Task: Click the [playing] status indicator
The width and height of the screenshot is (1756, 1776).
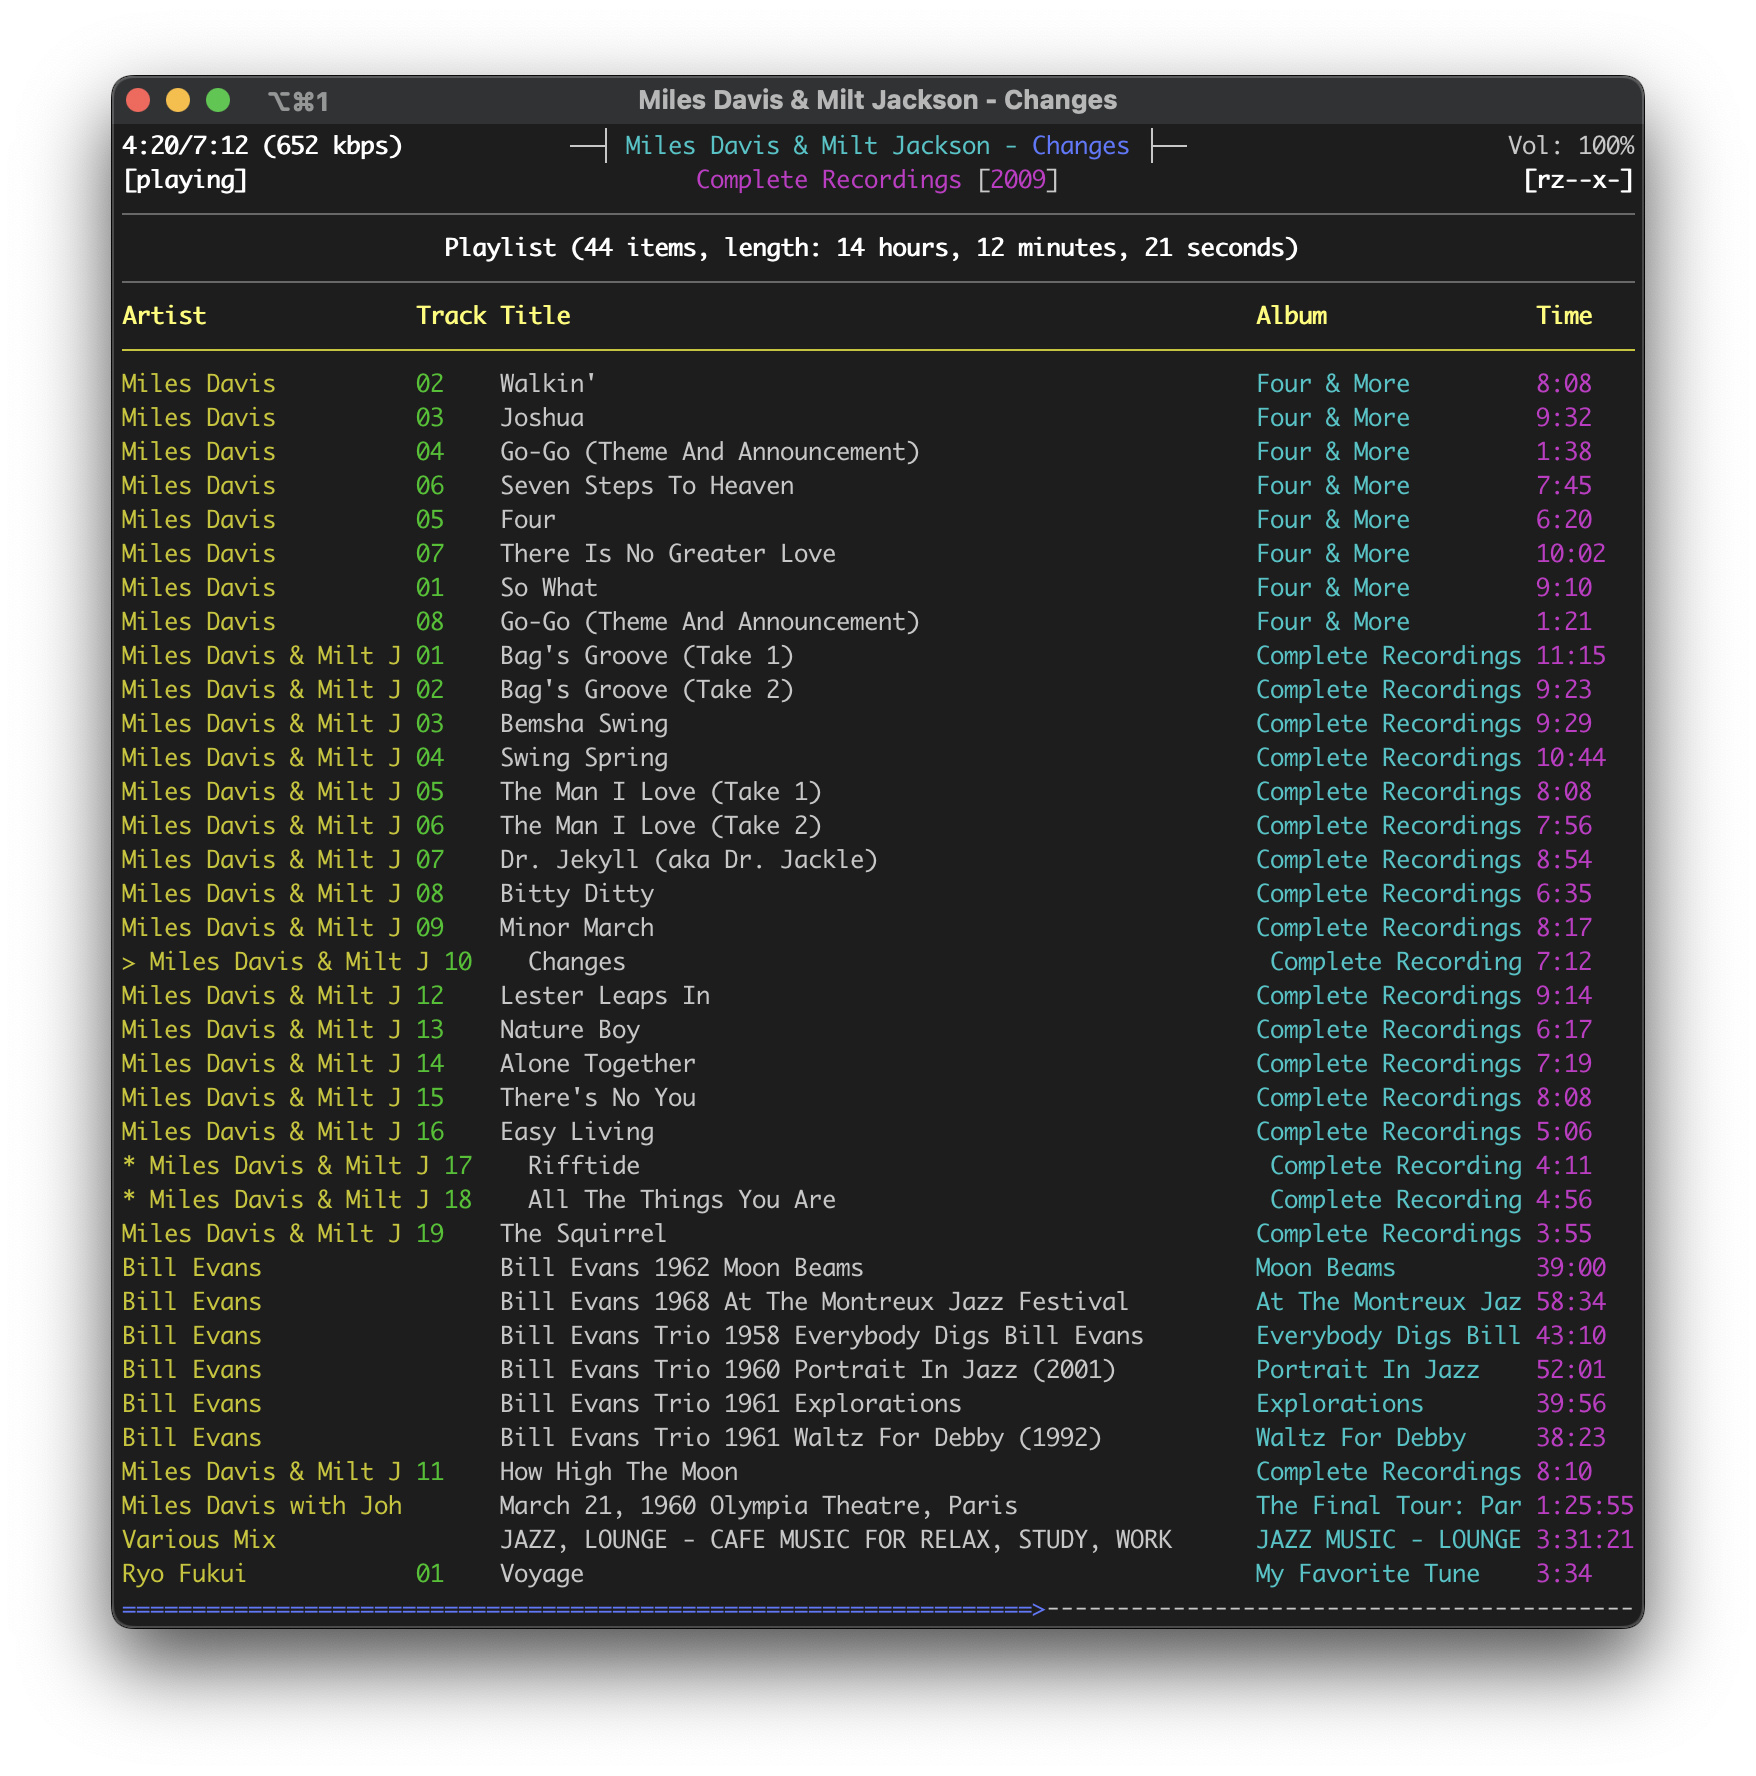Action: click(x=185, y=181)
